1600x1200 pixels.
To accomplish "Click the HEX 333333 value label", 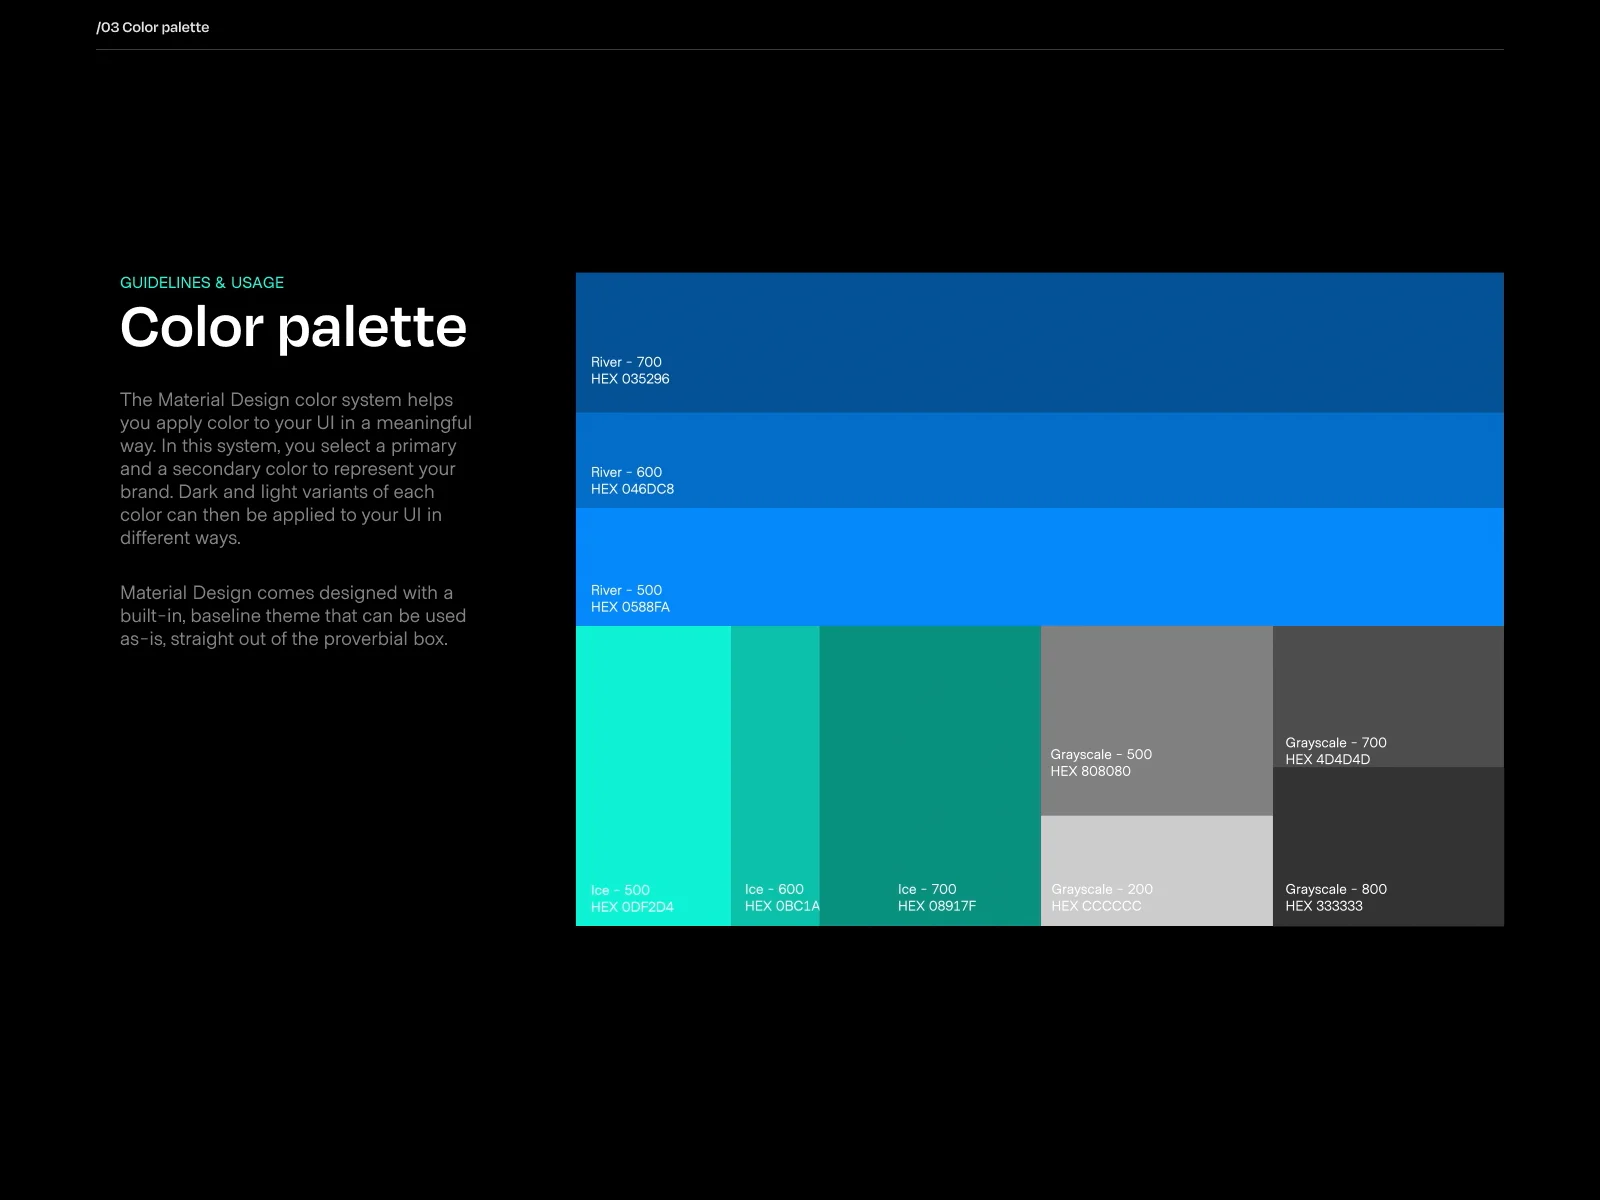I will point(1323,906).
